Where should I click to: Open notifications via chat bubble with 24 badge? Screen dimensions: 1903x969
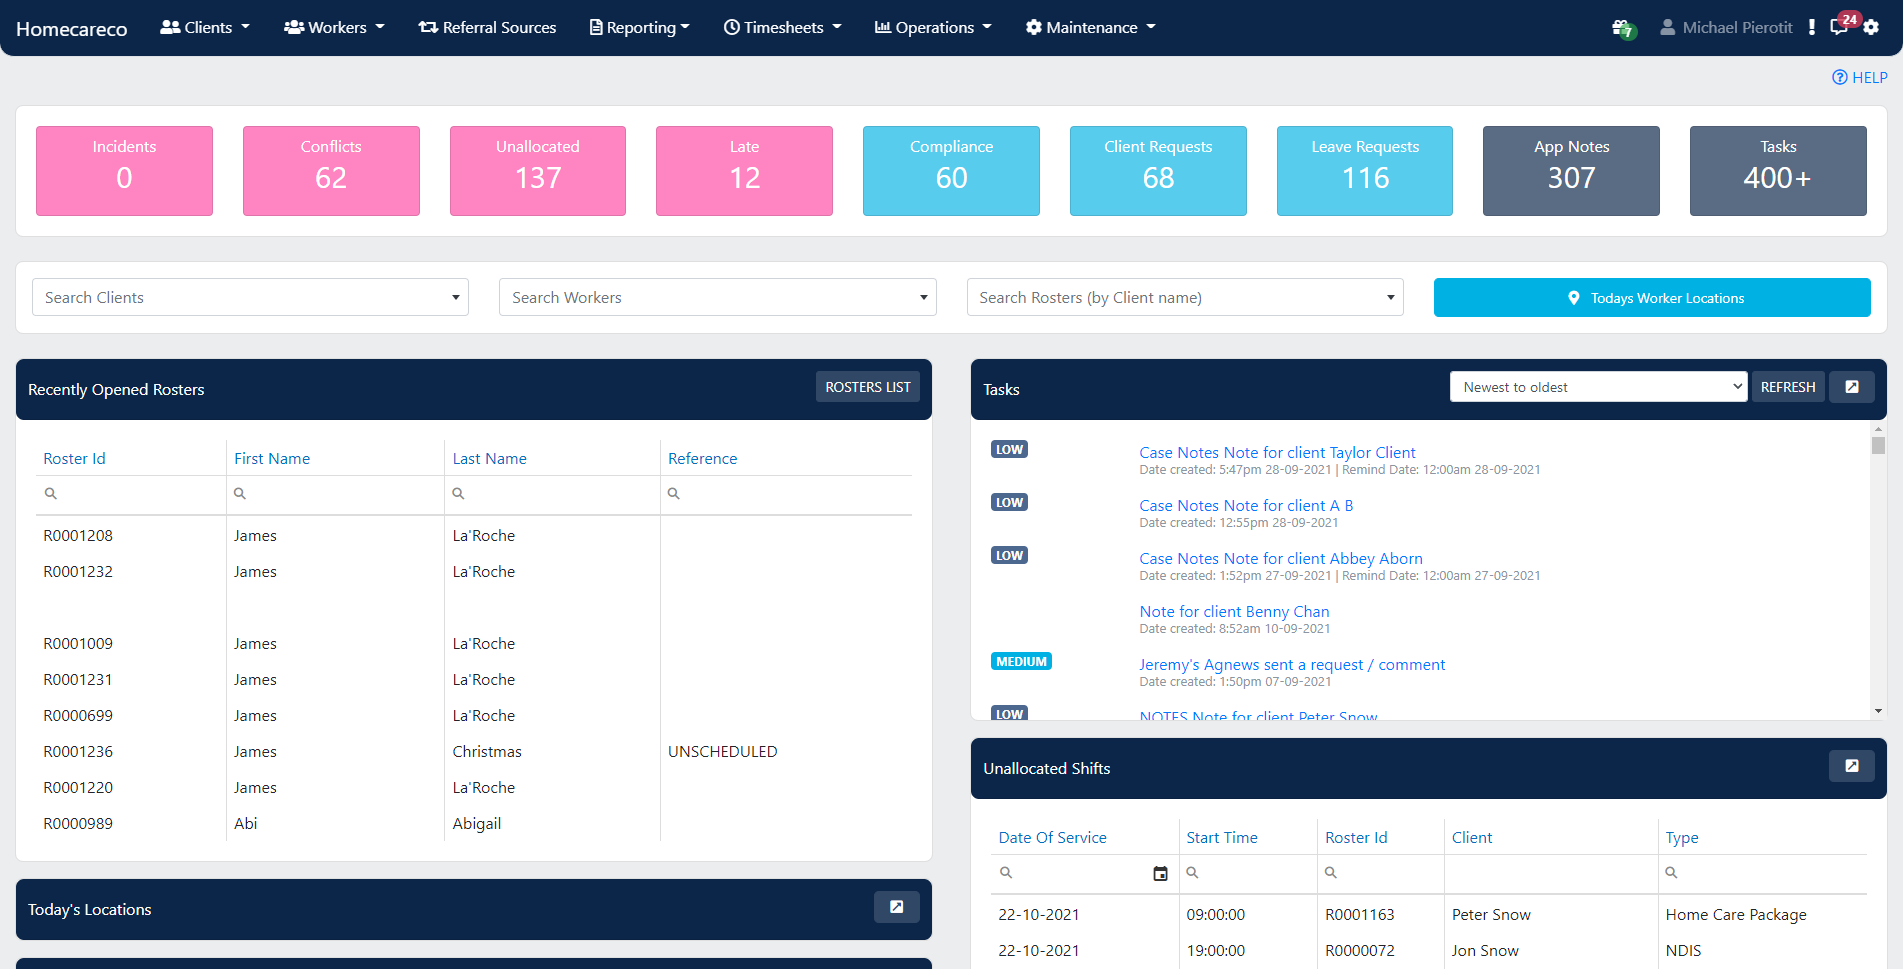tap(1839, 27)
